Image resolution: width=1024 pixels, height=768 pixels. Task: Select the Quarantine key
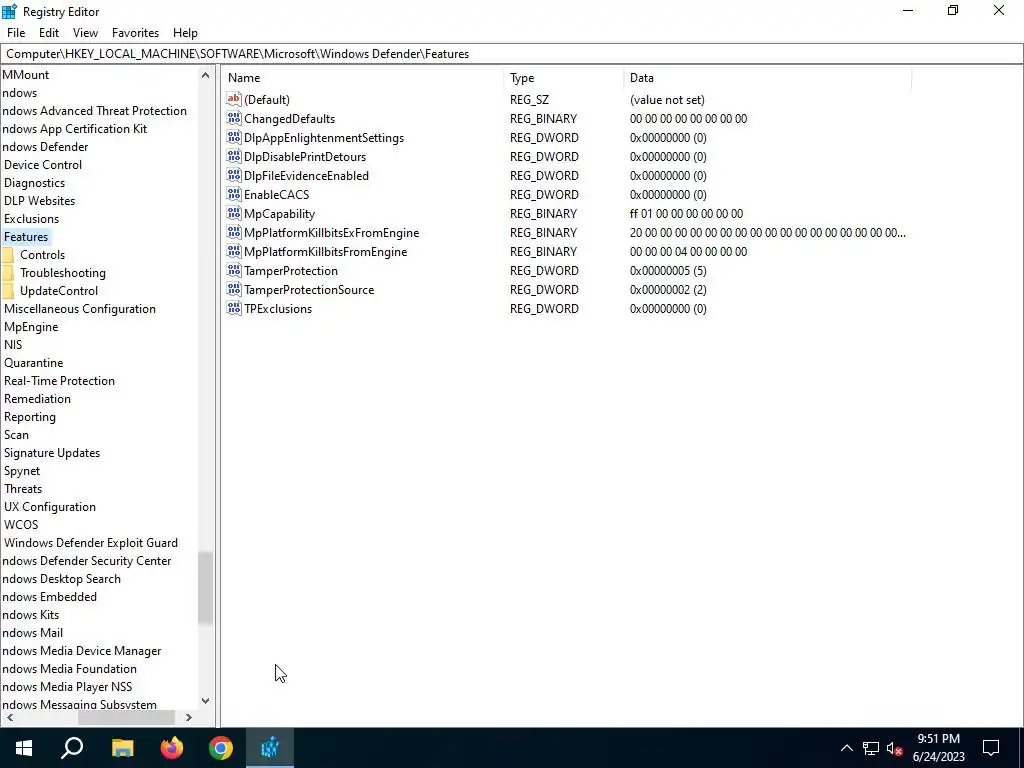pyautogui.click(x=33, y=362)
